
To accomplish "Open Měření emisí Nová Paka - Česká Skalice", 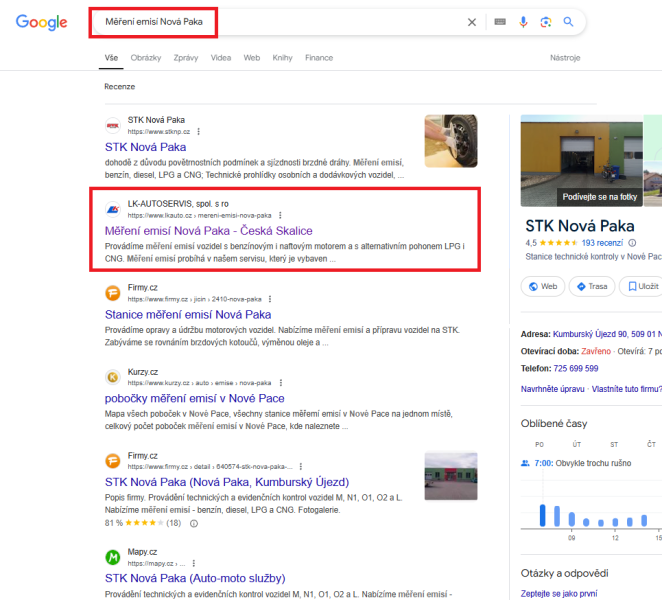I will tap(209, 231).
